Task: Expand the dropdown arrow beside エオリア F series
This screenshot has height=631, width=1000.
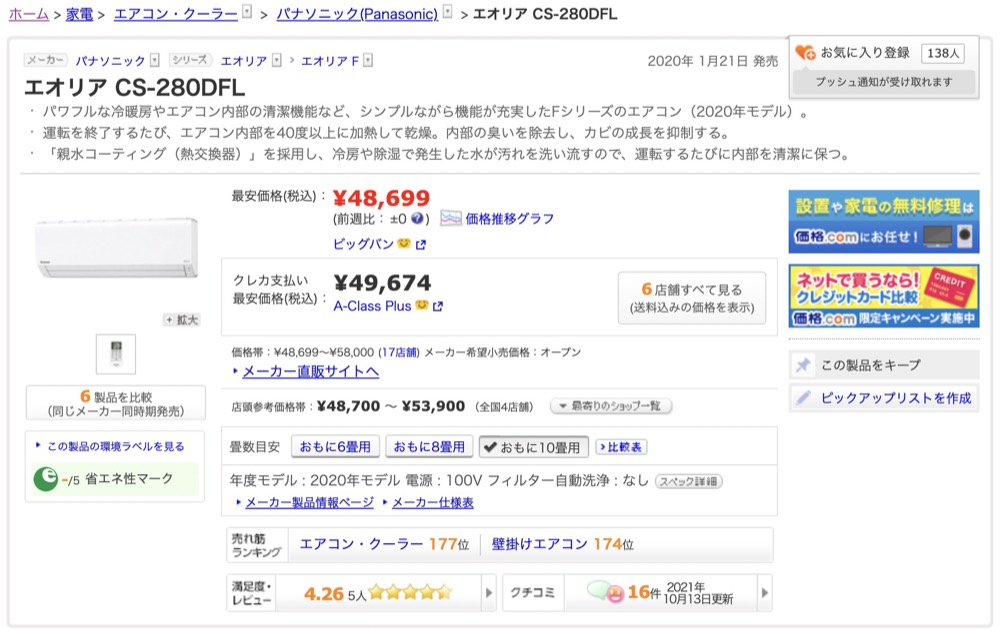Action: pos(368,61)
